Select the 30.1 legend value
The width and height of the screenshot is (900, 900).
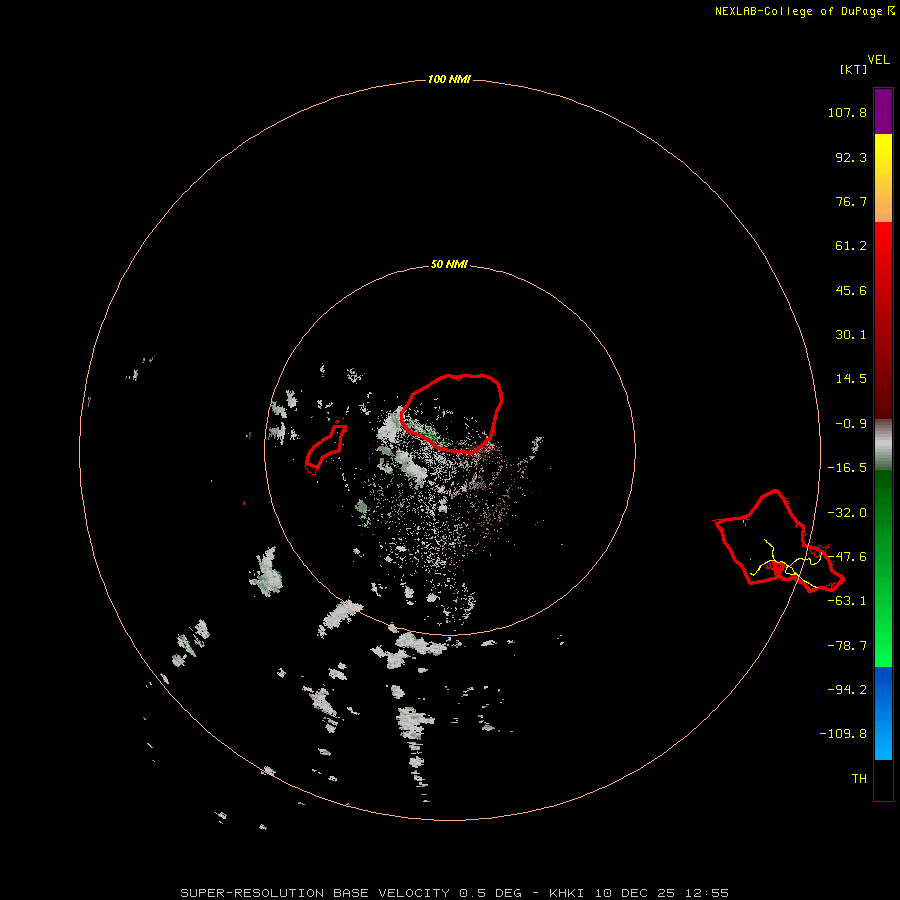[x=851, y=335]
